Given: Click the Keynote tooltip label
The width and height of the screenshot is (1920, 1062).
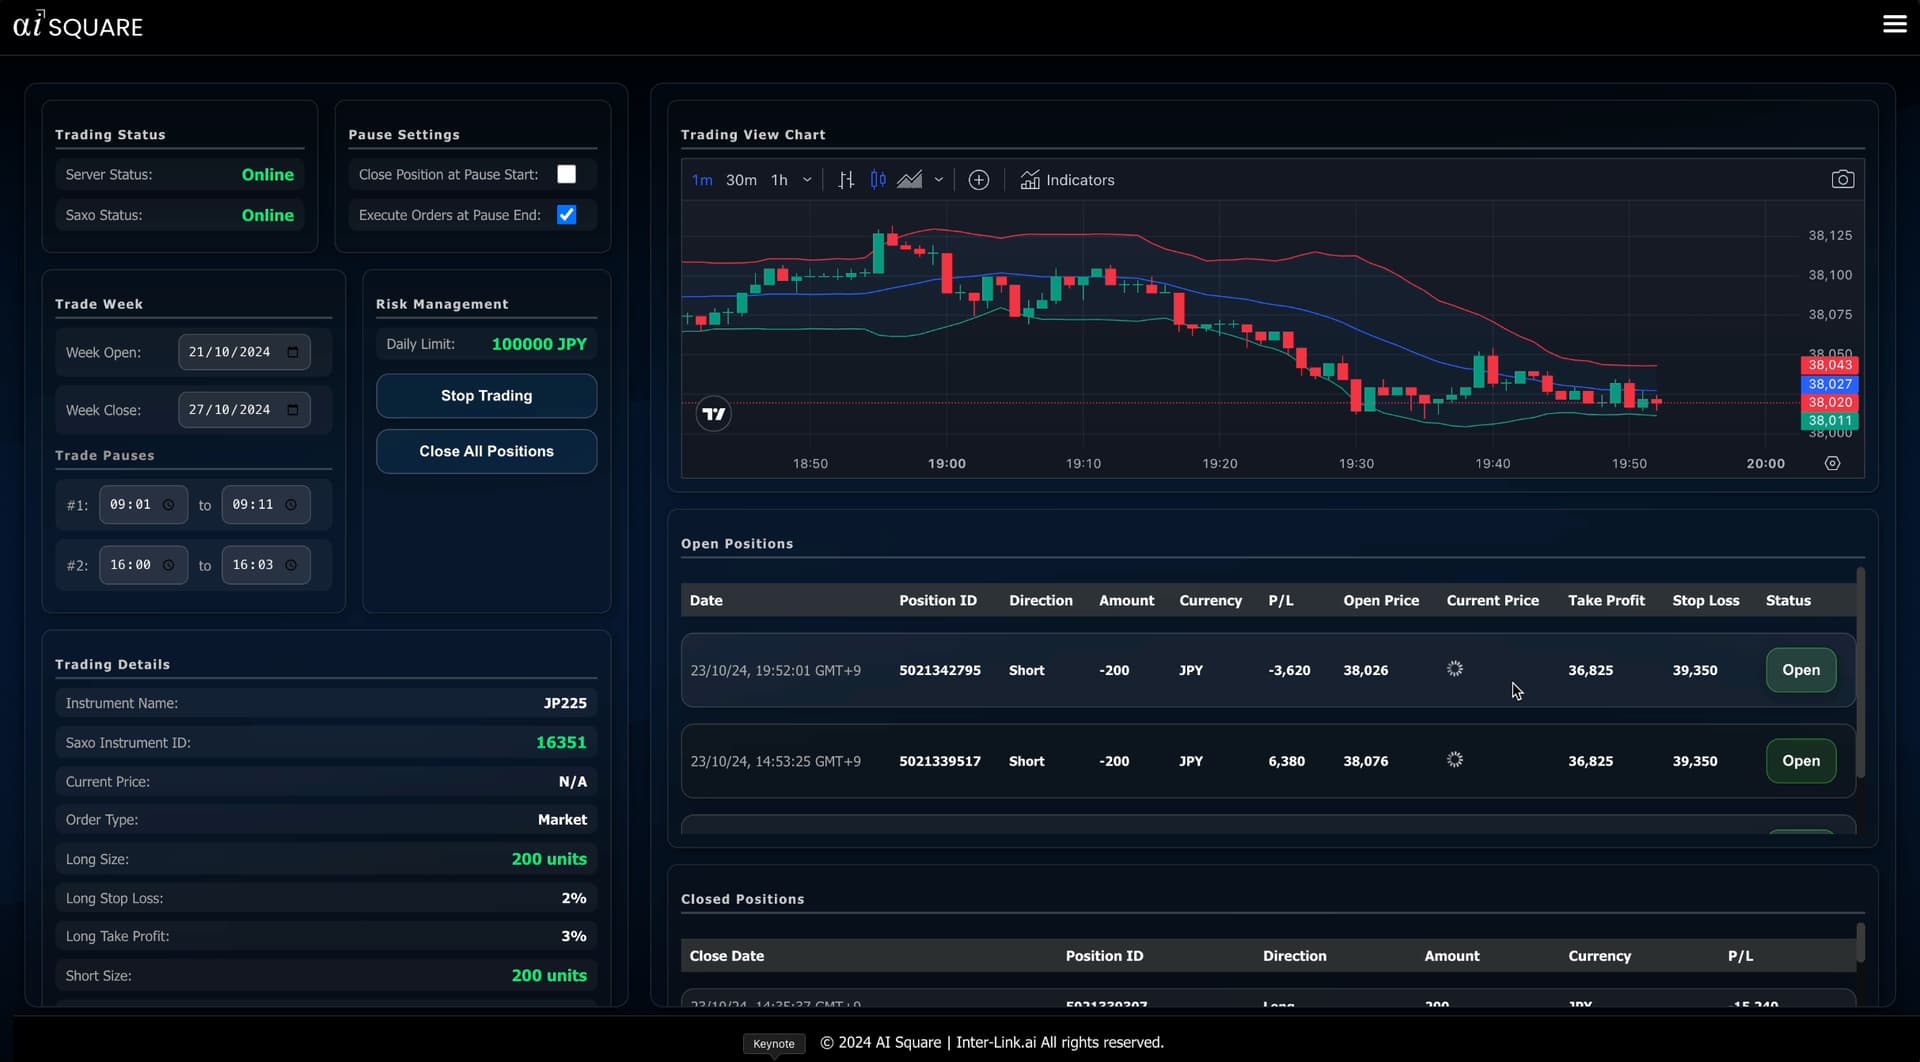Looking at the screenshot, I should point(774,1044).
